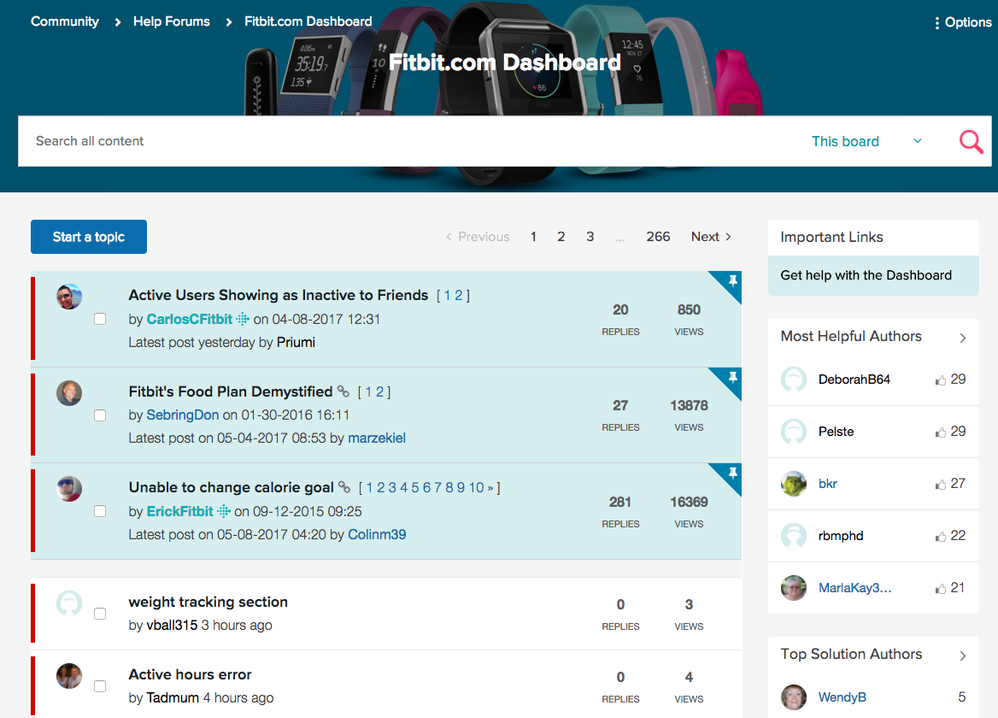
Task: Click pin icon on Active Users Showing topic
Action: (733, 280)
